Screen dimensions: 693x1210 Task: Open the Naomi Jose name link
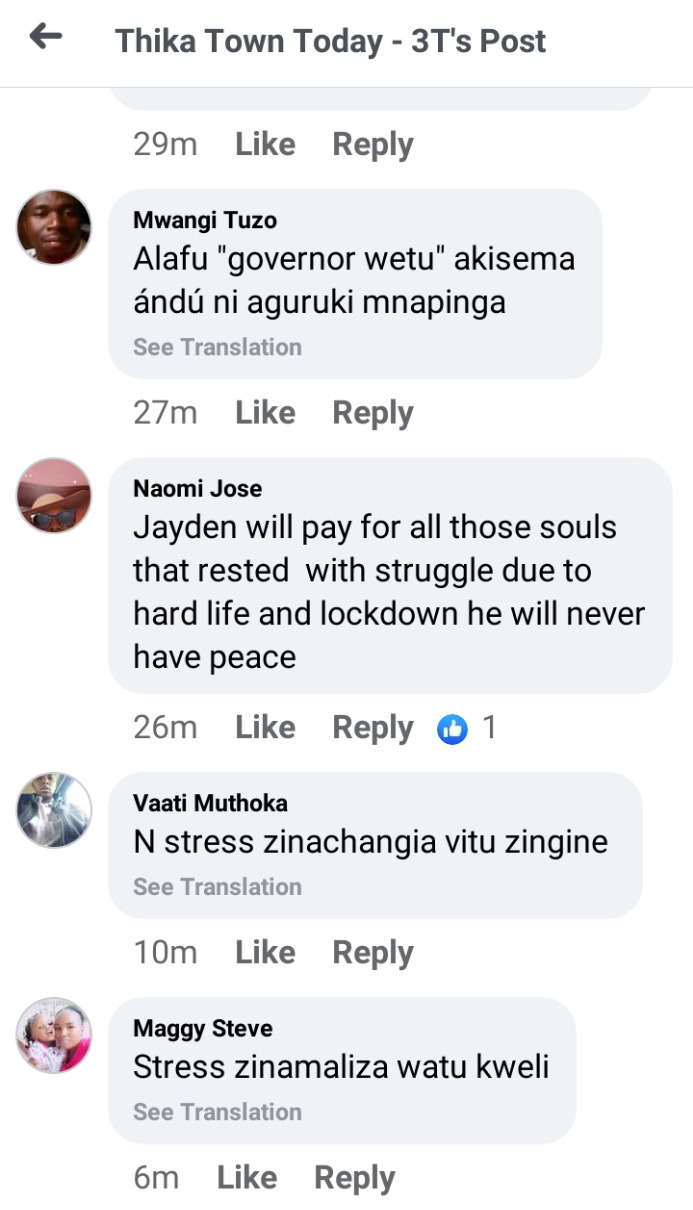(x=197, y=489)
